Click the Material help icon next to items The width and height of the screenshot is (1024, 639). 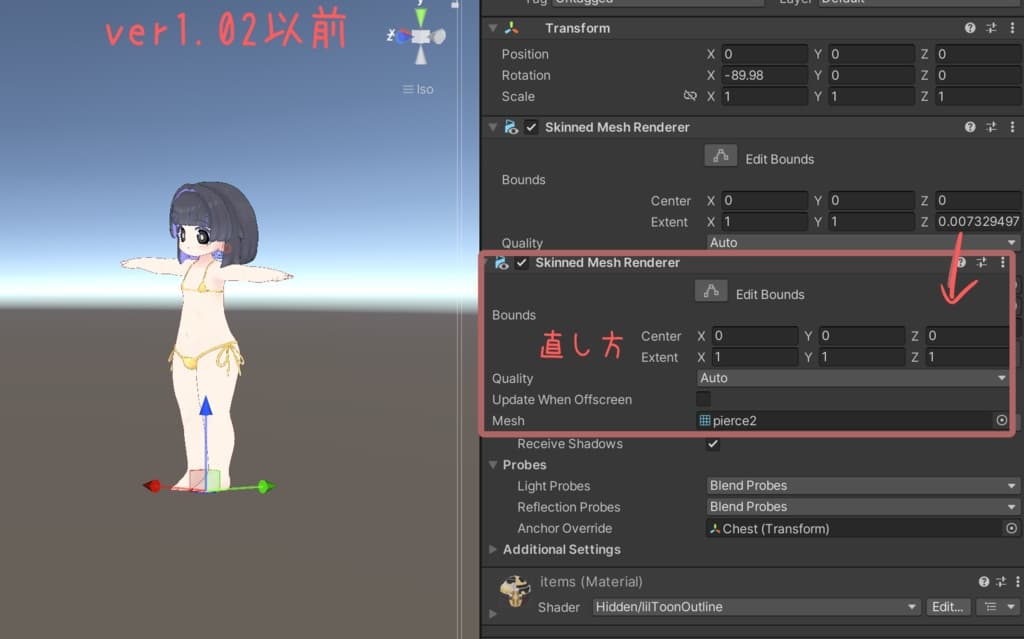[x=982, y=581]
